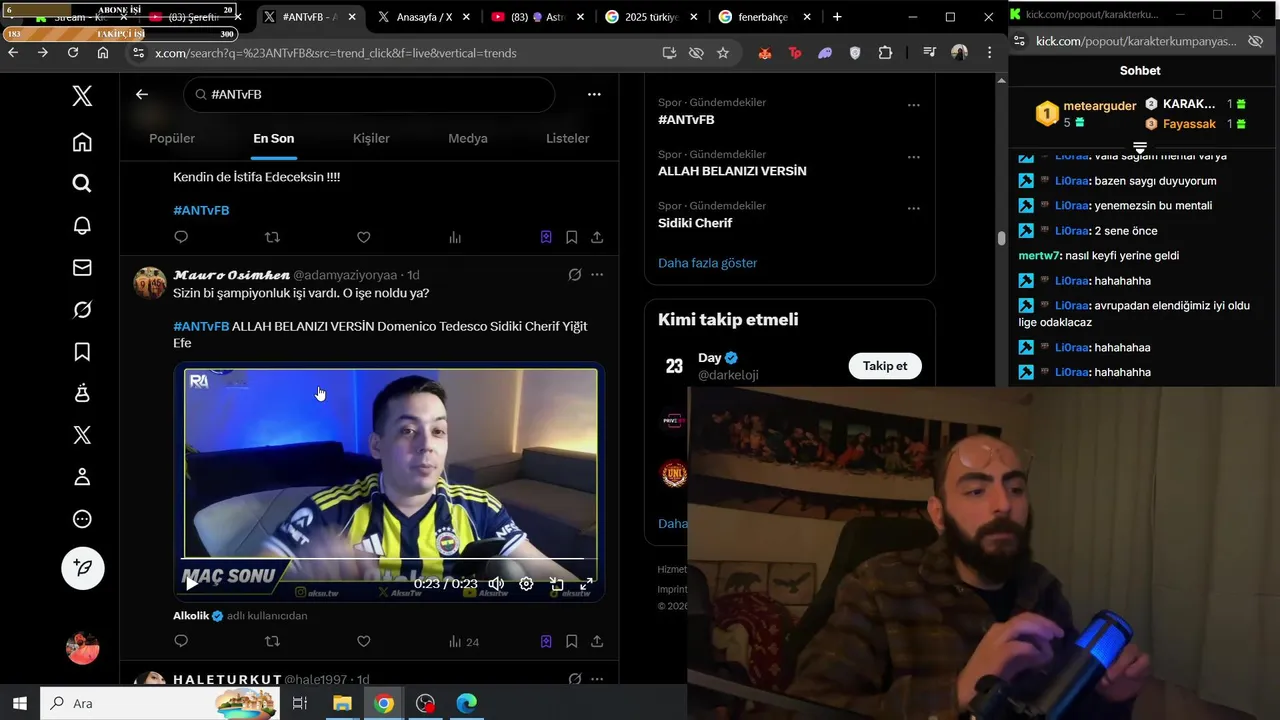Screen dimensions: 1280x720
Task: Repost Mauro Osimhen's post
Action: coord(272,641)
